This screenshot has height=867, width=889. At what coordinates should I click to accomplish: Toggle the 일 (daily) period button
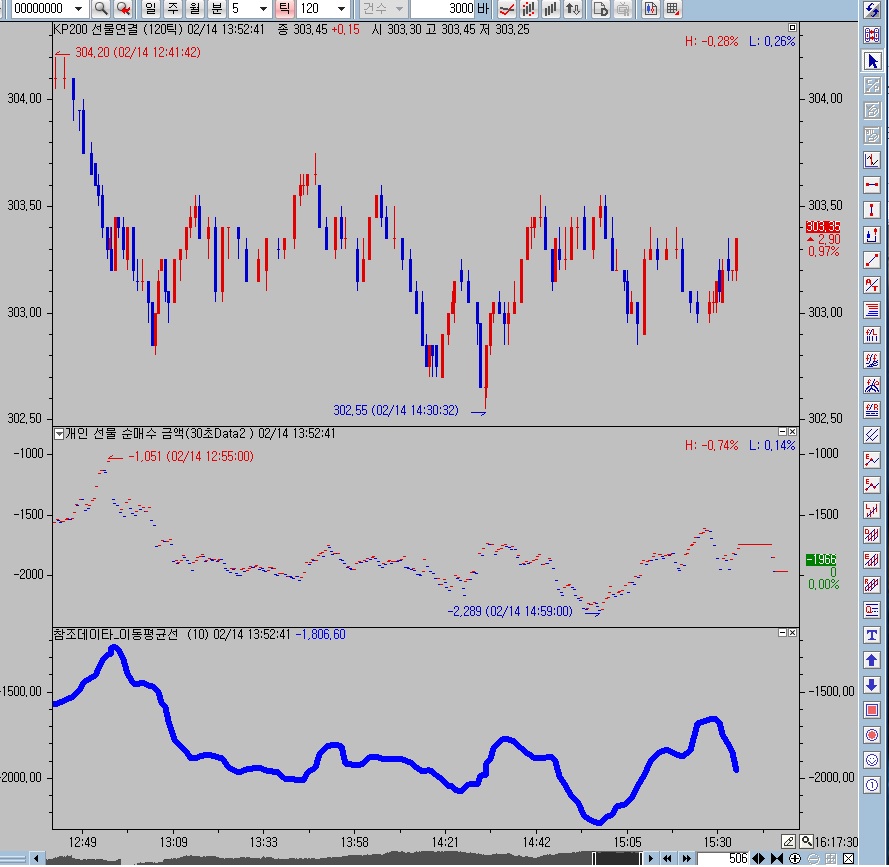point(151,9)
